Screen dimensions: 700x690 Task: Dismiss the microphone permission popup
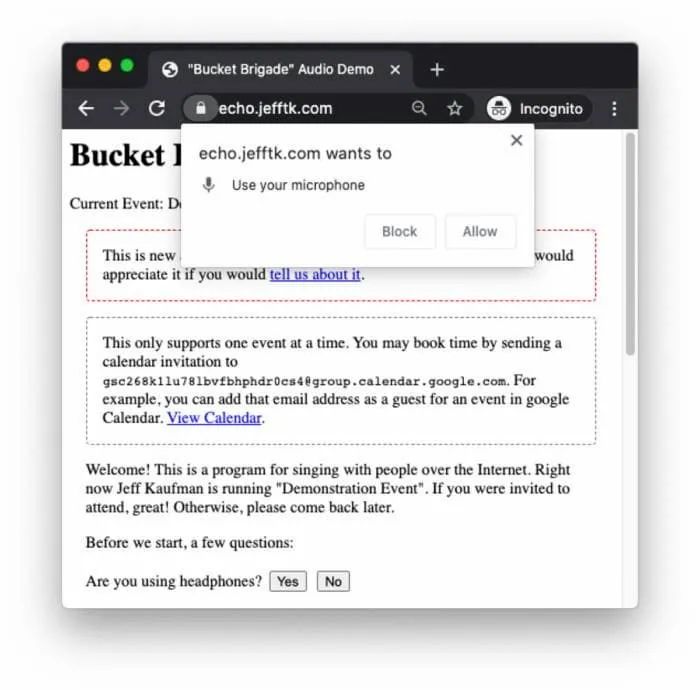tap(517, 140)
